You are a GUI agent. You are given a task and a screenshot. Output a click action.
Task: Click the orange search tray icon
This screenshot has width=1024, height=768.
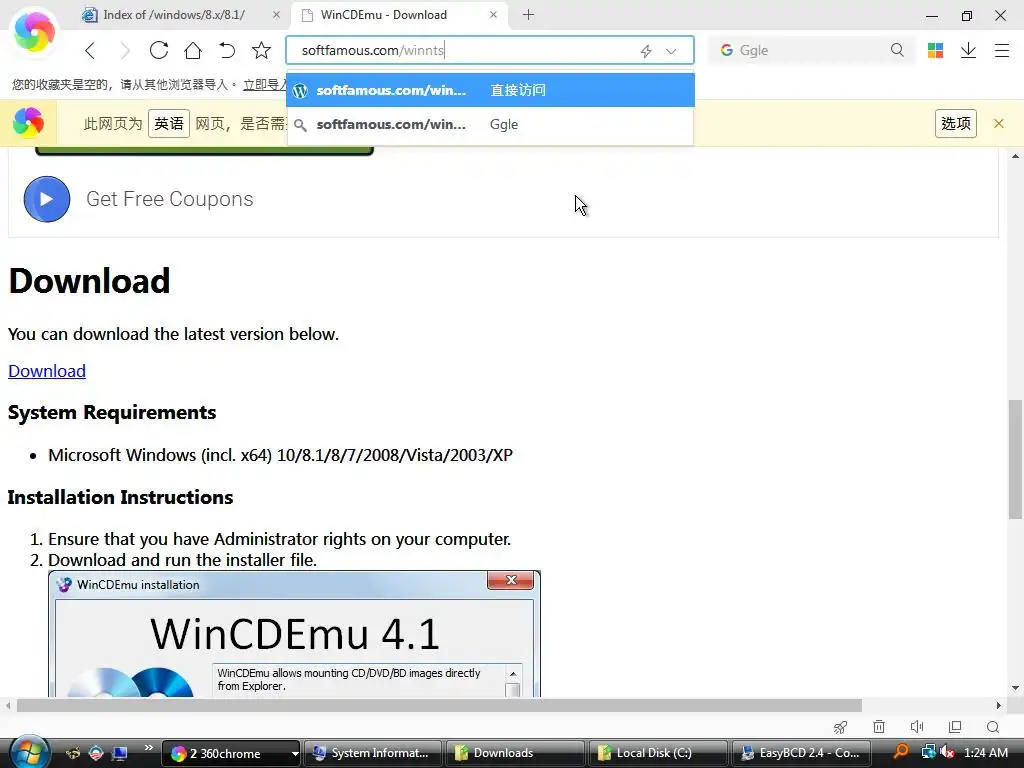(901, 752)
